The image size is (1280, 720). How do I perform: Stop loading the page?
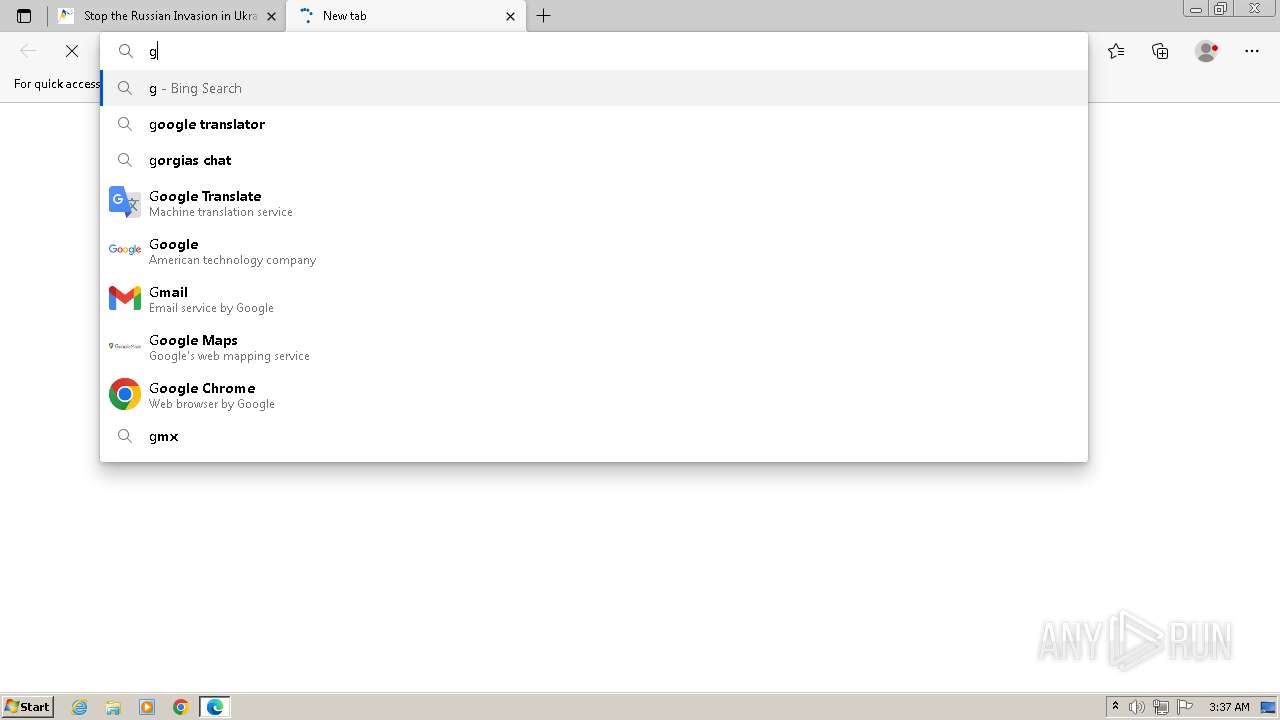tap(72, 51)
